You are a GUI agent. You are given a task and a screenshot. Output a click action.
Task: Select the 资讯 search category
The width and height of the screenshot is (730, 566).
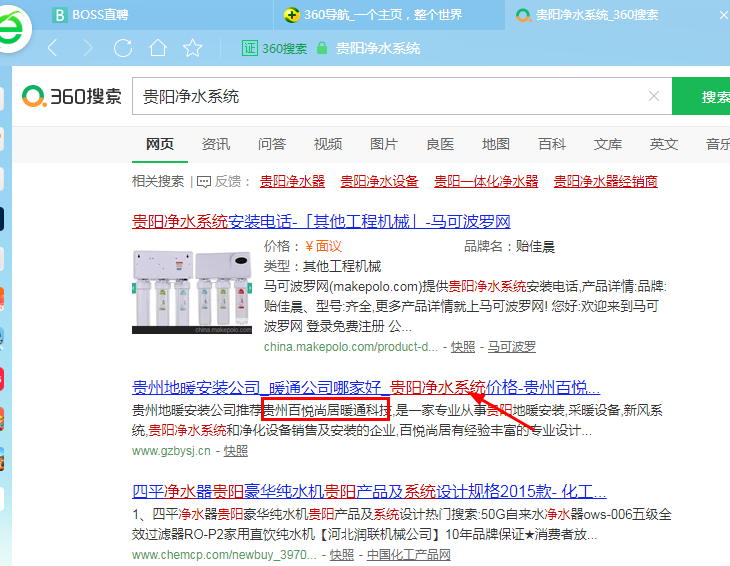(x=216, y=144)
